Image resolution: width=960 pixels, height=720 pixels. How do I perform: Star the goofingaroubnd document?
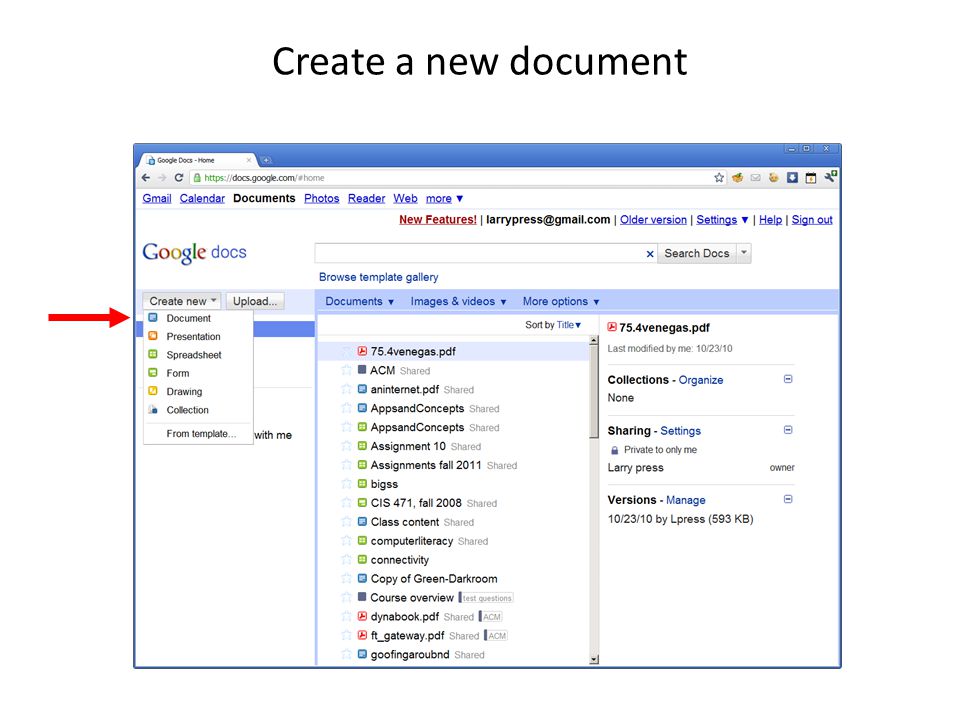347,654
